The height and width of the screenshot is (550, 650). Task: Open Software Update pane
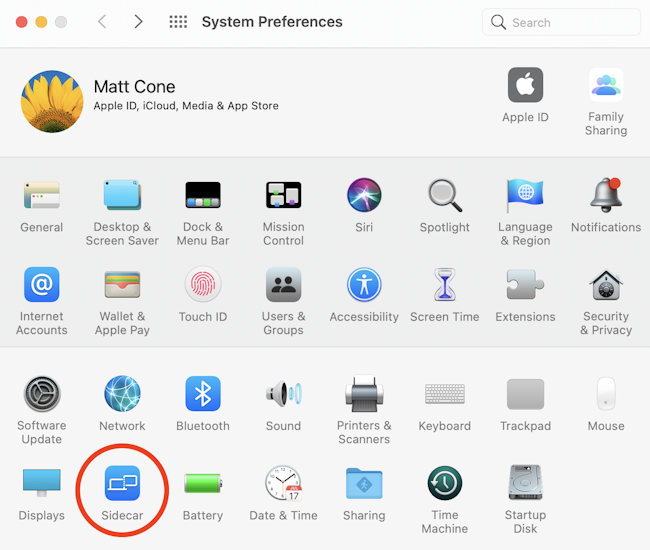[41, 394]
